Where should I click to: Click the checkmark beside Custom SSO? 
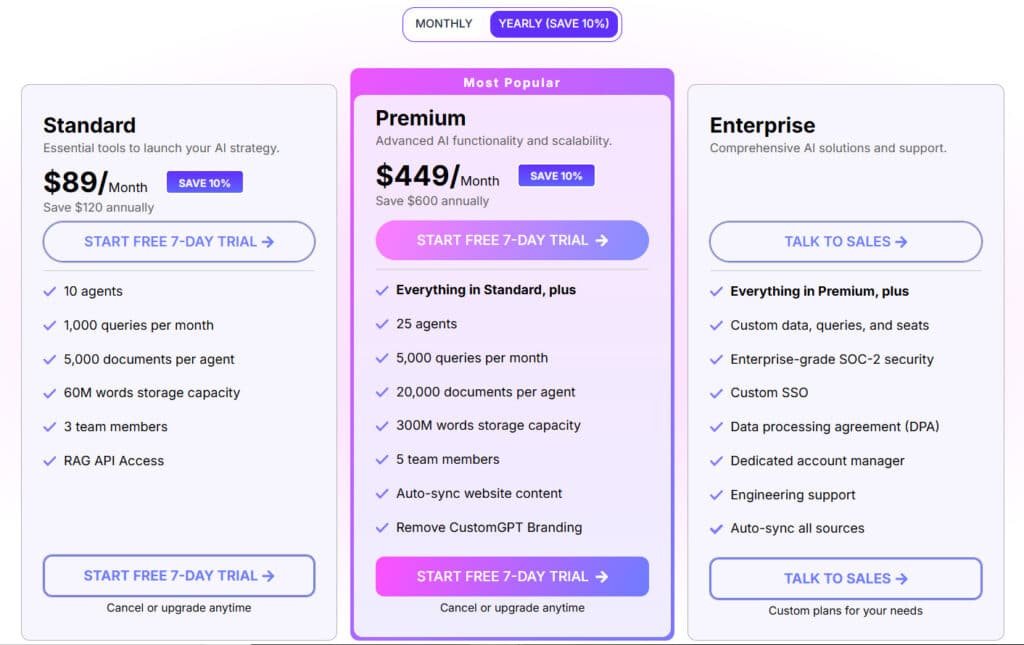click(716, 393)
